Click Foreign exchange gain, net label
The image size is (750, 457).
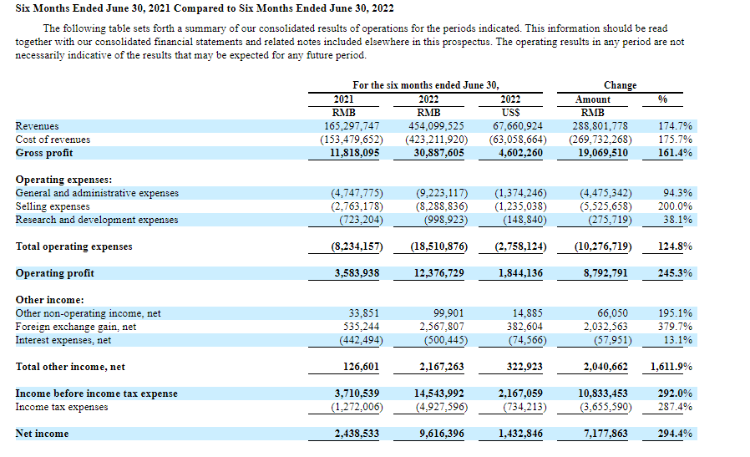click(x=76, y=327)
